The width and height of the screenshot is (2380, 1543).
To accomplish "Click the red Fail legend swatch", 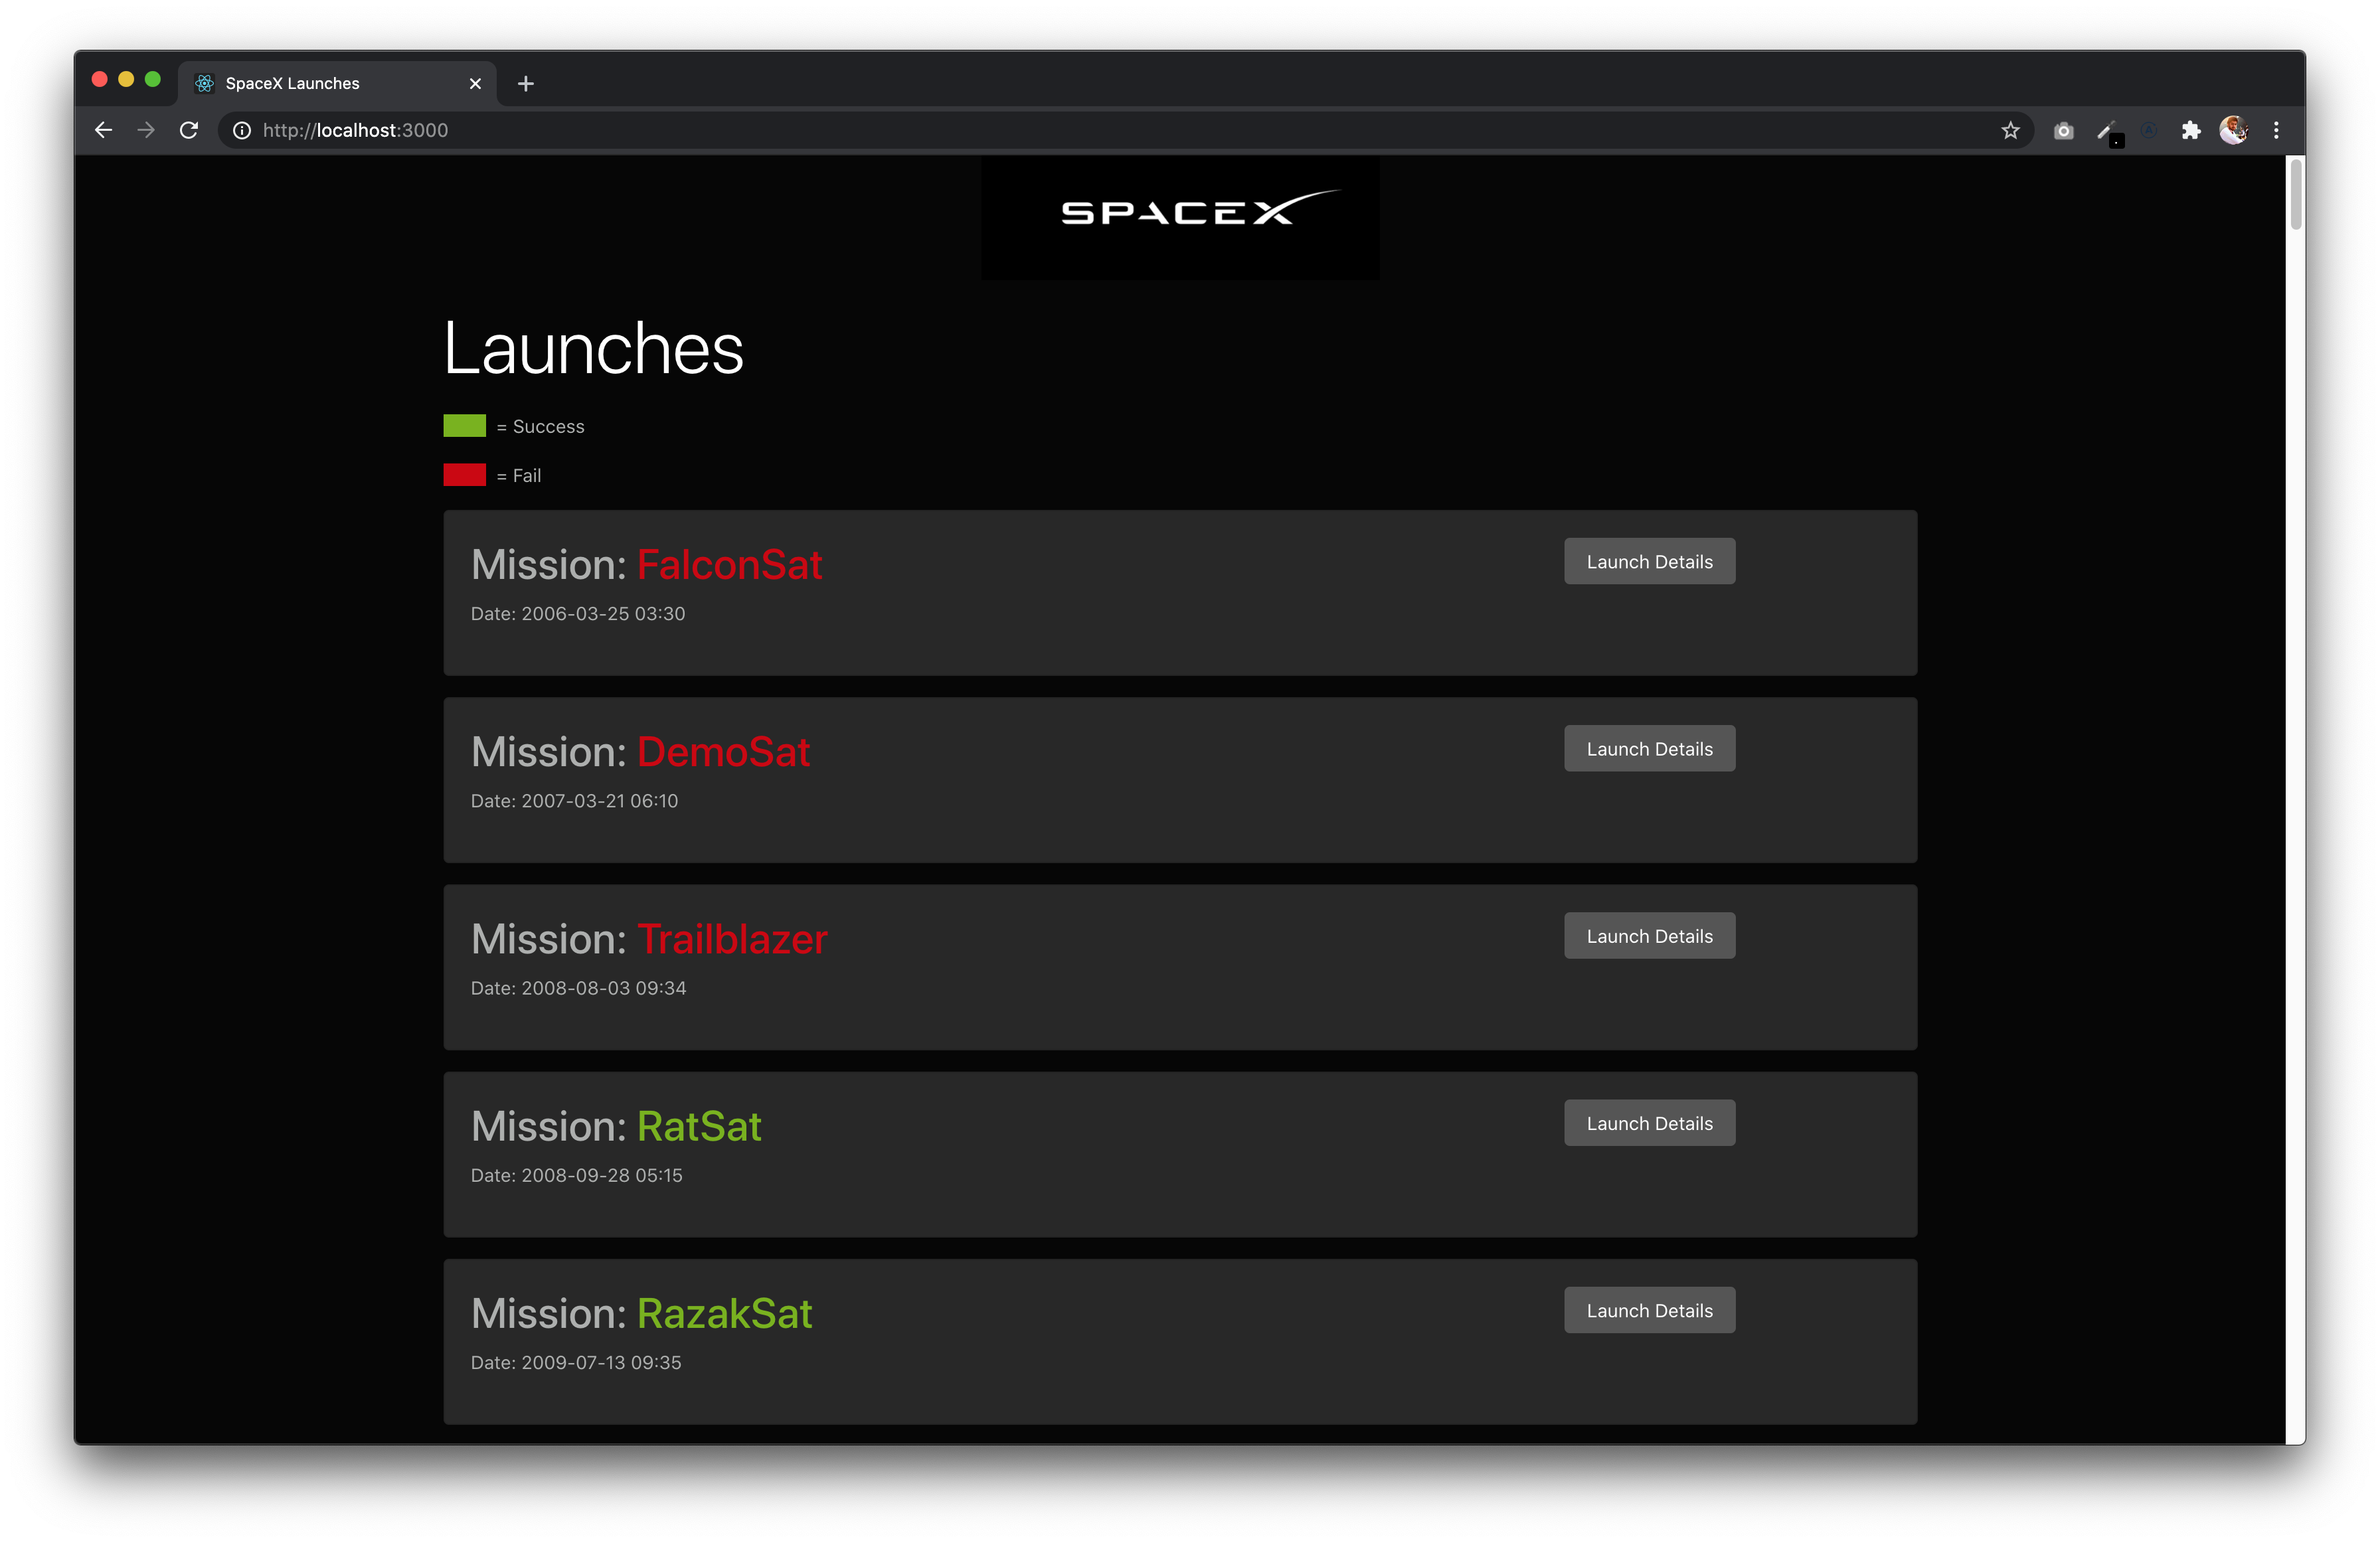I will [464, 474].
